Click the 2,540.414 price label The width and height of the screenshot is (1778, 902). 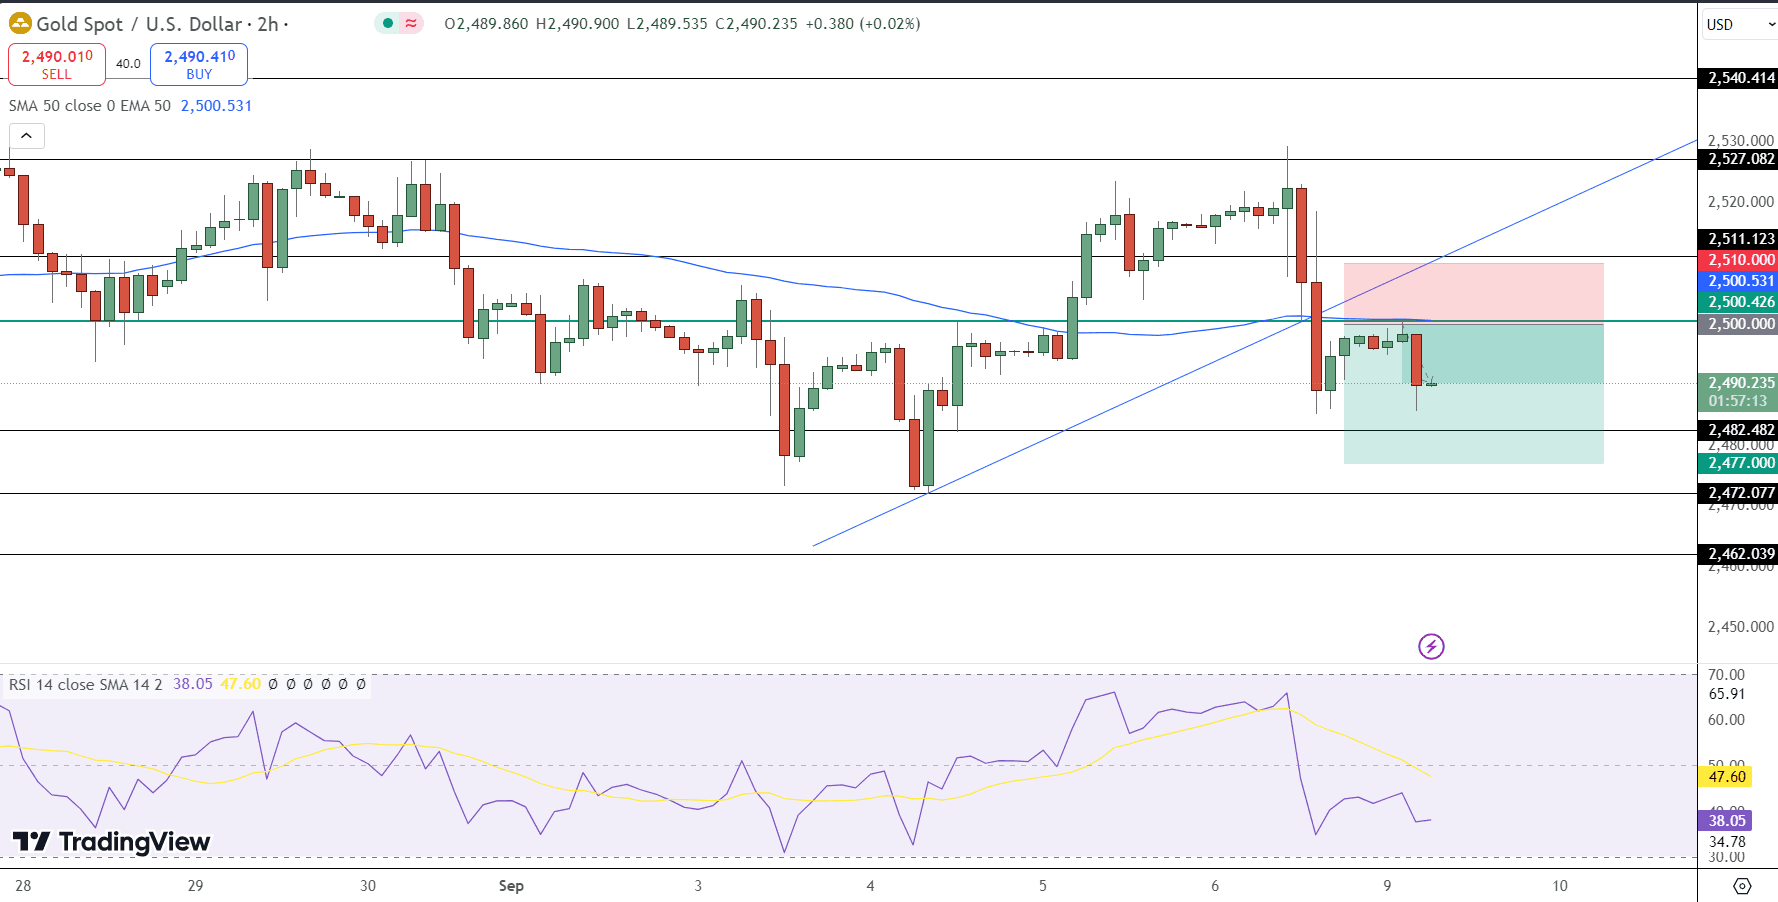coord(1738,78)
